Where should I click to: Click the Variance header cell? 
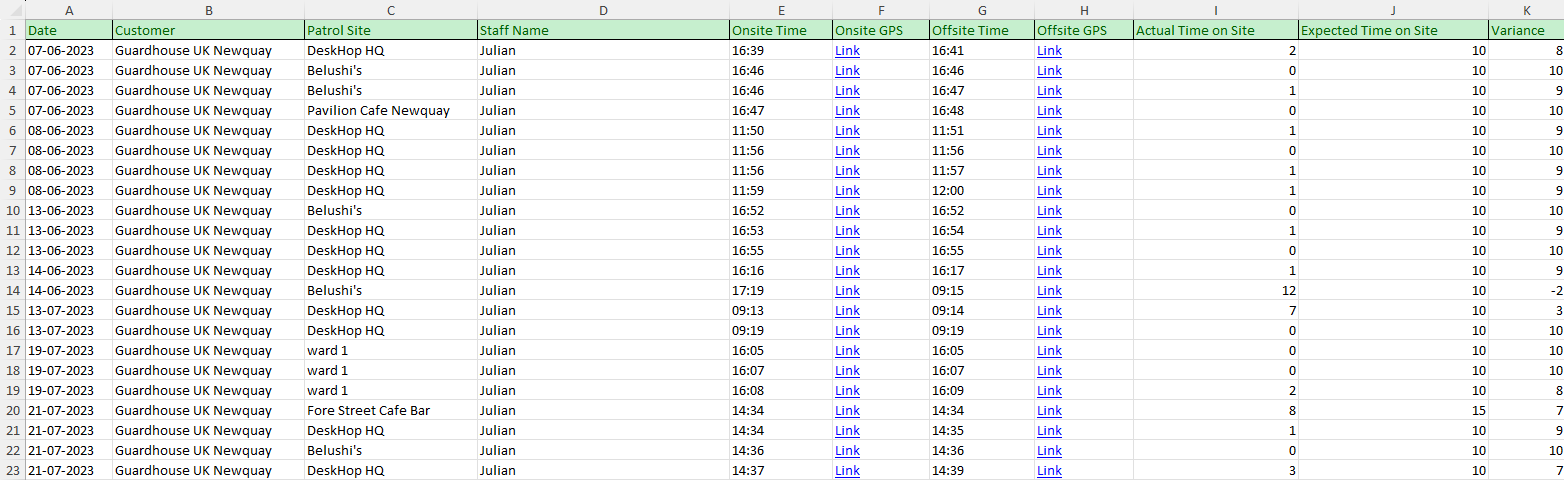coord(1526,30)
